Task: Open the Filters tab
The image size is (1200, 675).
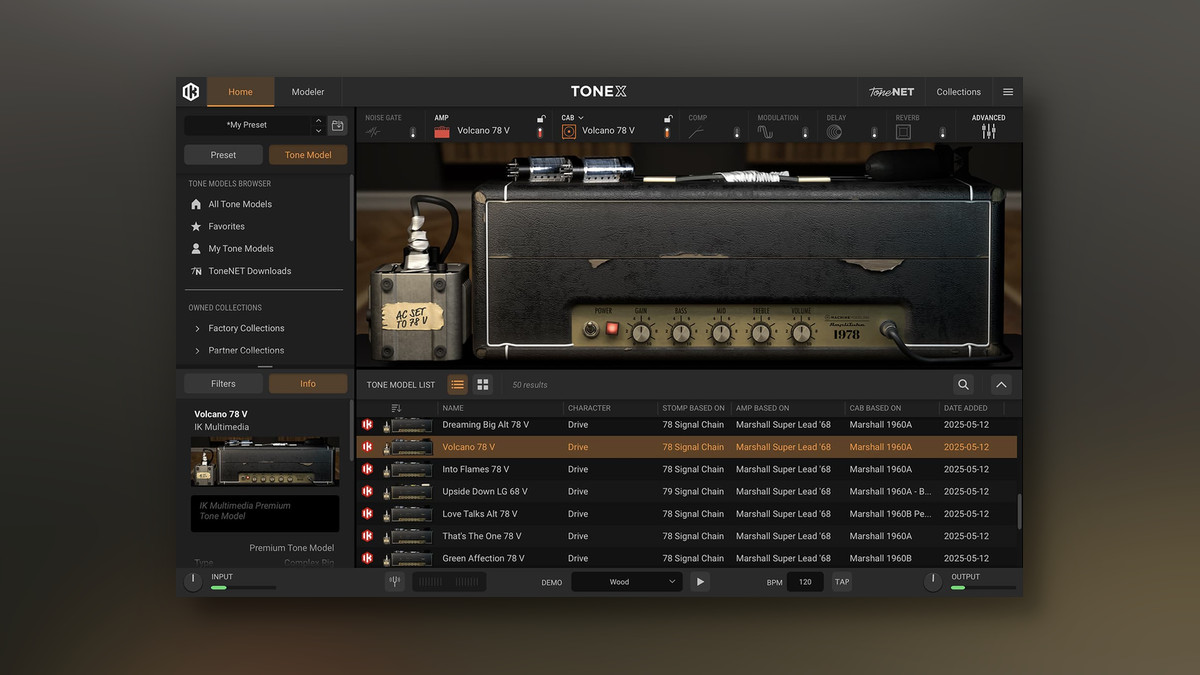Action: (223, 383)
